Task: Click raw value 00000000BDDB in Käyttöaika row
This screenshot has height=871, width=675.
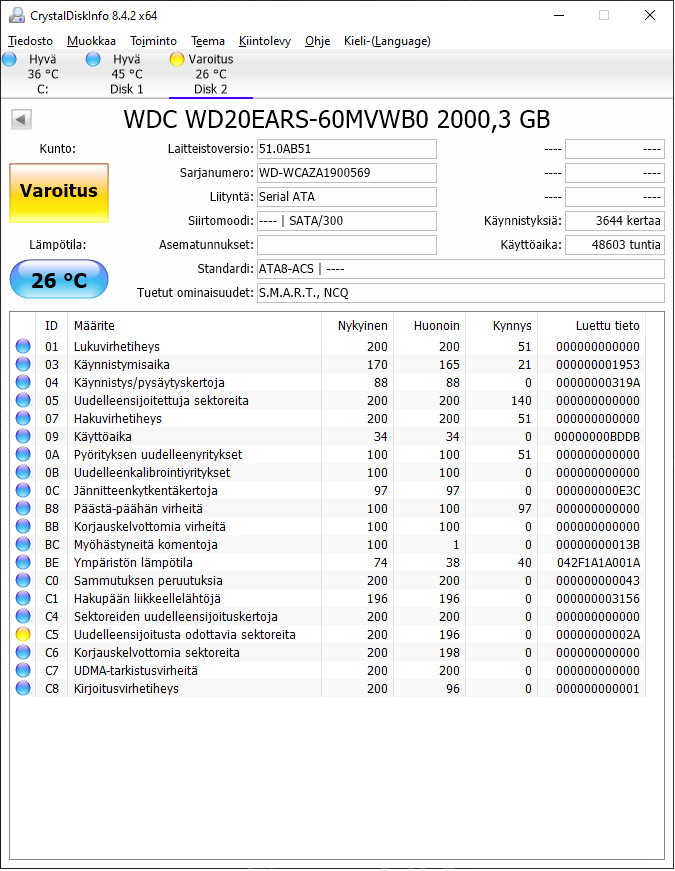Action: click(597, 437)
